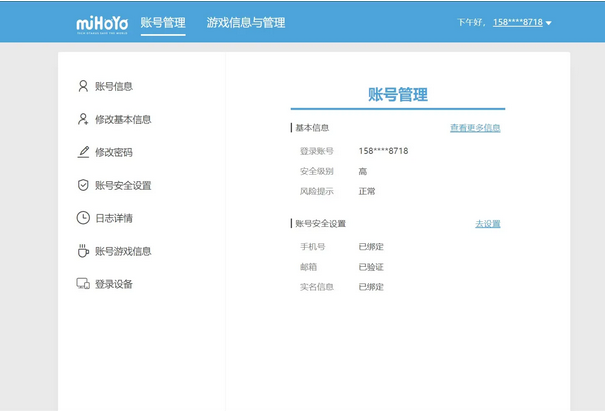Screen dimensions: 605x411
Task: Click the 158****8718 username in header
Action: [x=516, y=22]
